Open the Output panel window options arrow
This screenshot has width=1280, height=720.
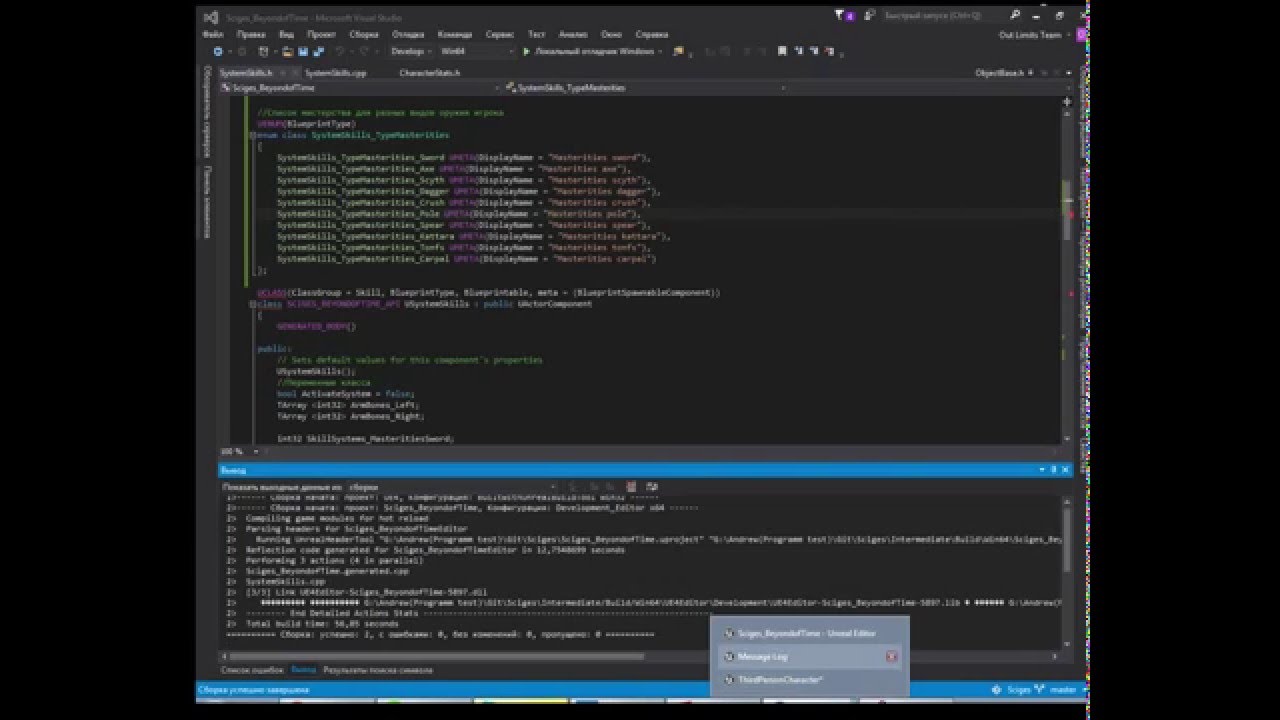1041,469
